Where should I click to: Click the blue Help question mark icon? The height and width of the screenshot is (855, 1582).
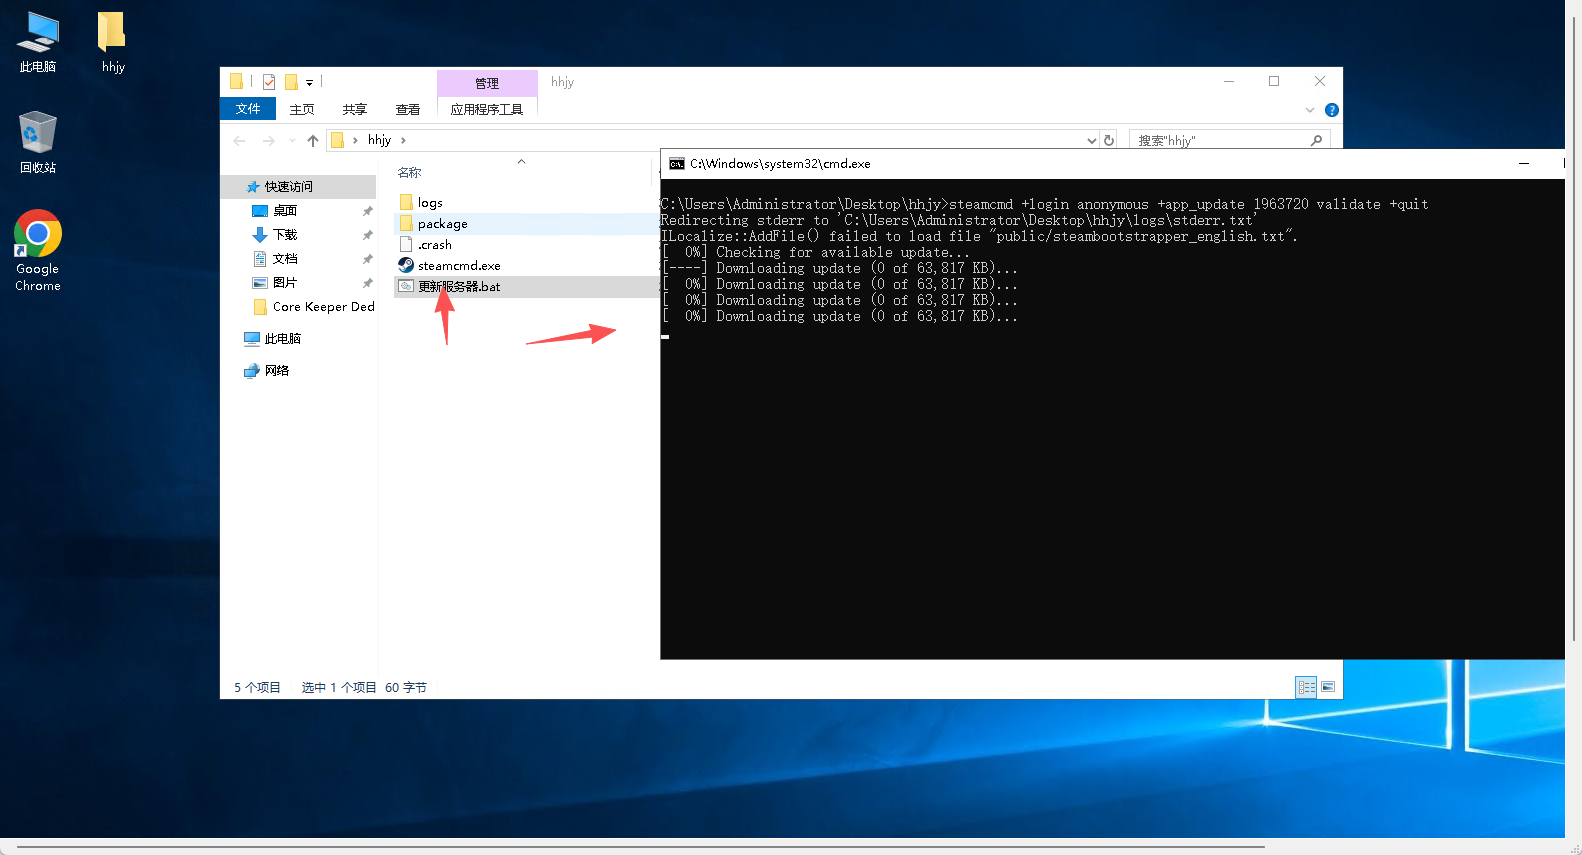(x=1331, y=110)
